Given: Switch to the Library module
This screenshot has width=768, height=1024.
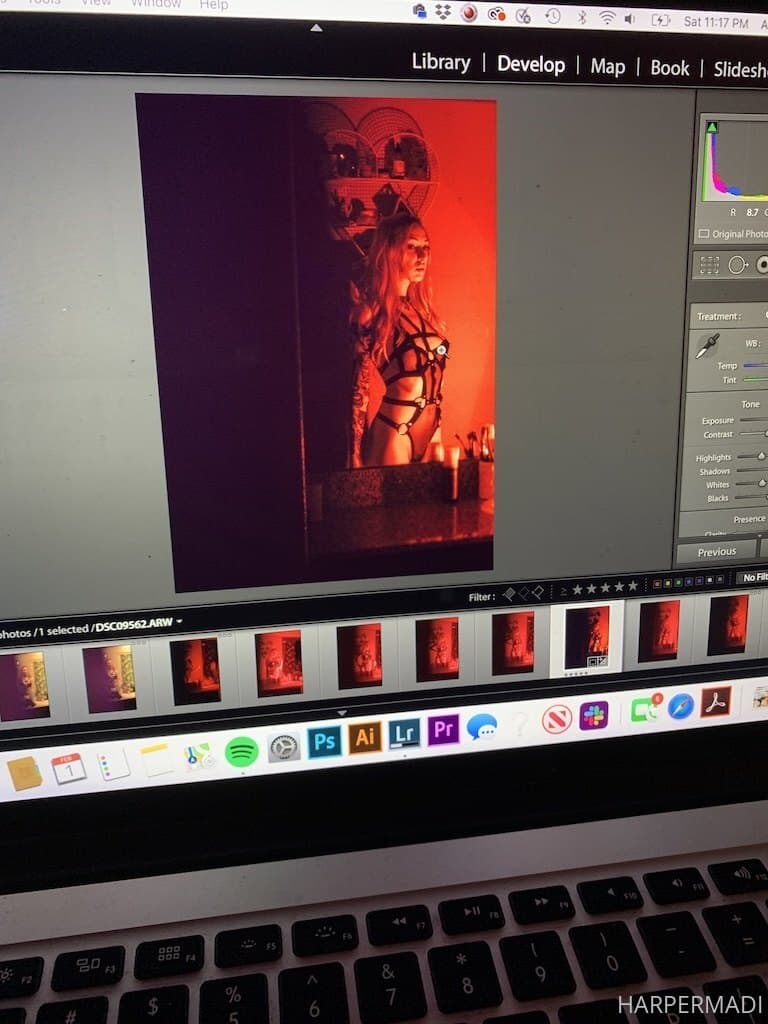Looking at the screenshot, I should 441,62.
